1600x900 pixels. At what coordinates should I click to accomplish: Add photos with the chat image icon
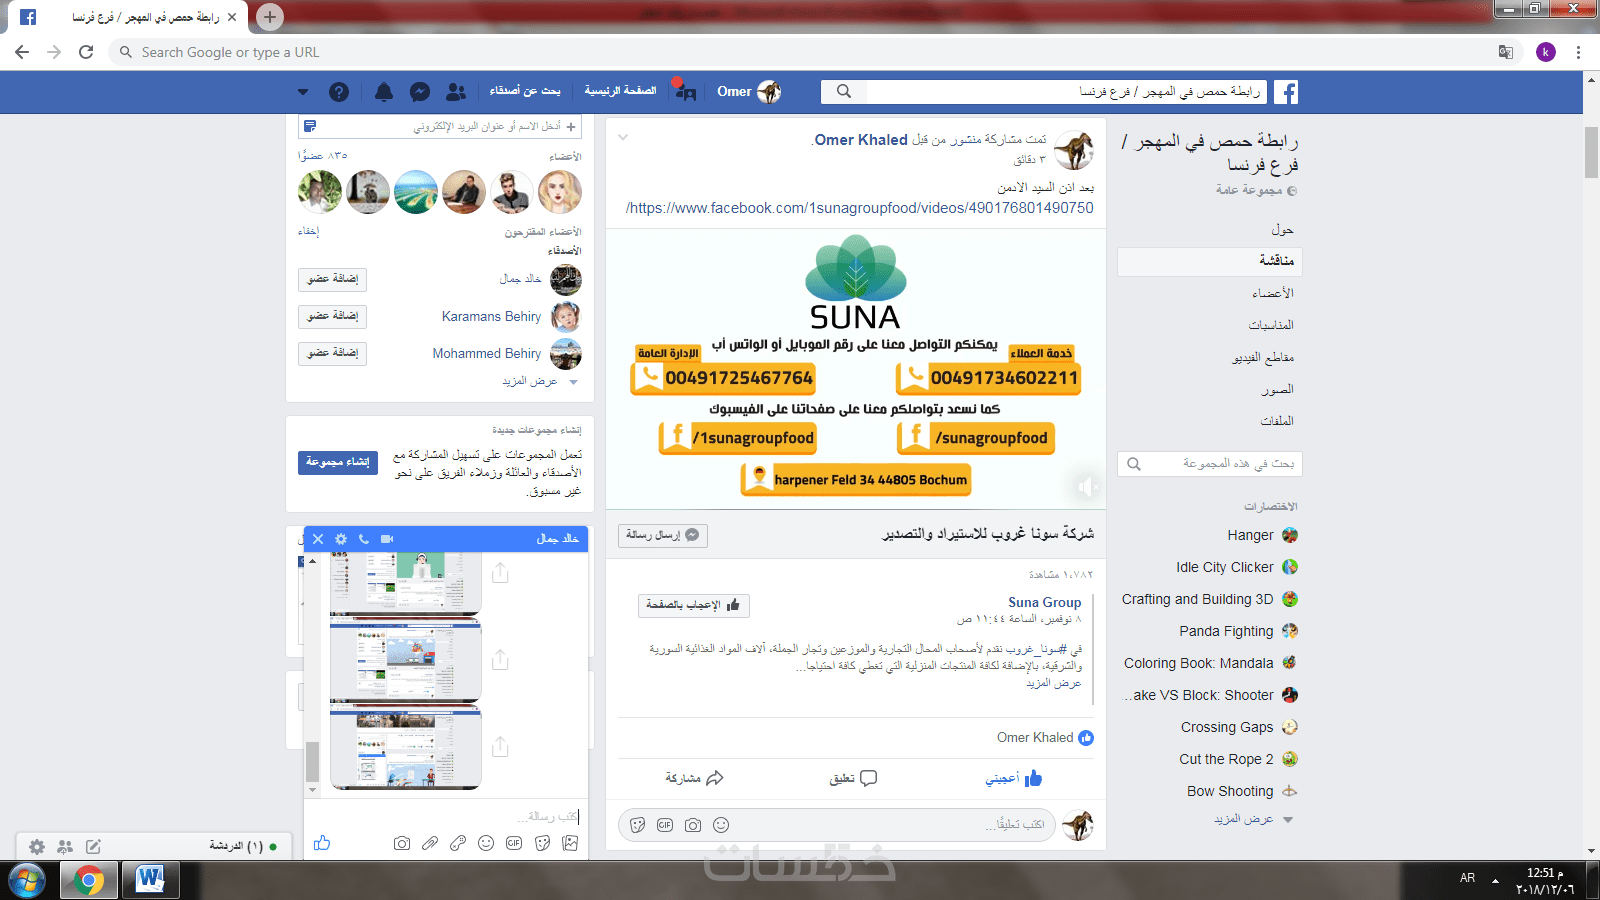point(570,843)
